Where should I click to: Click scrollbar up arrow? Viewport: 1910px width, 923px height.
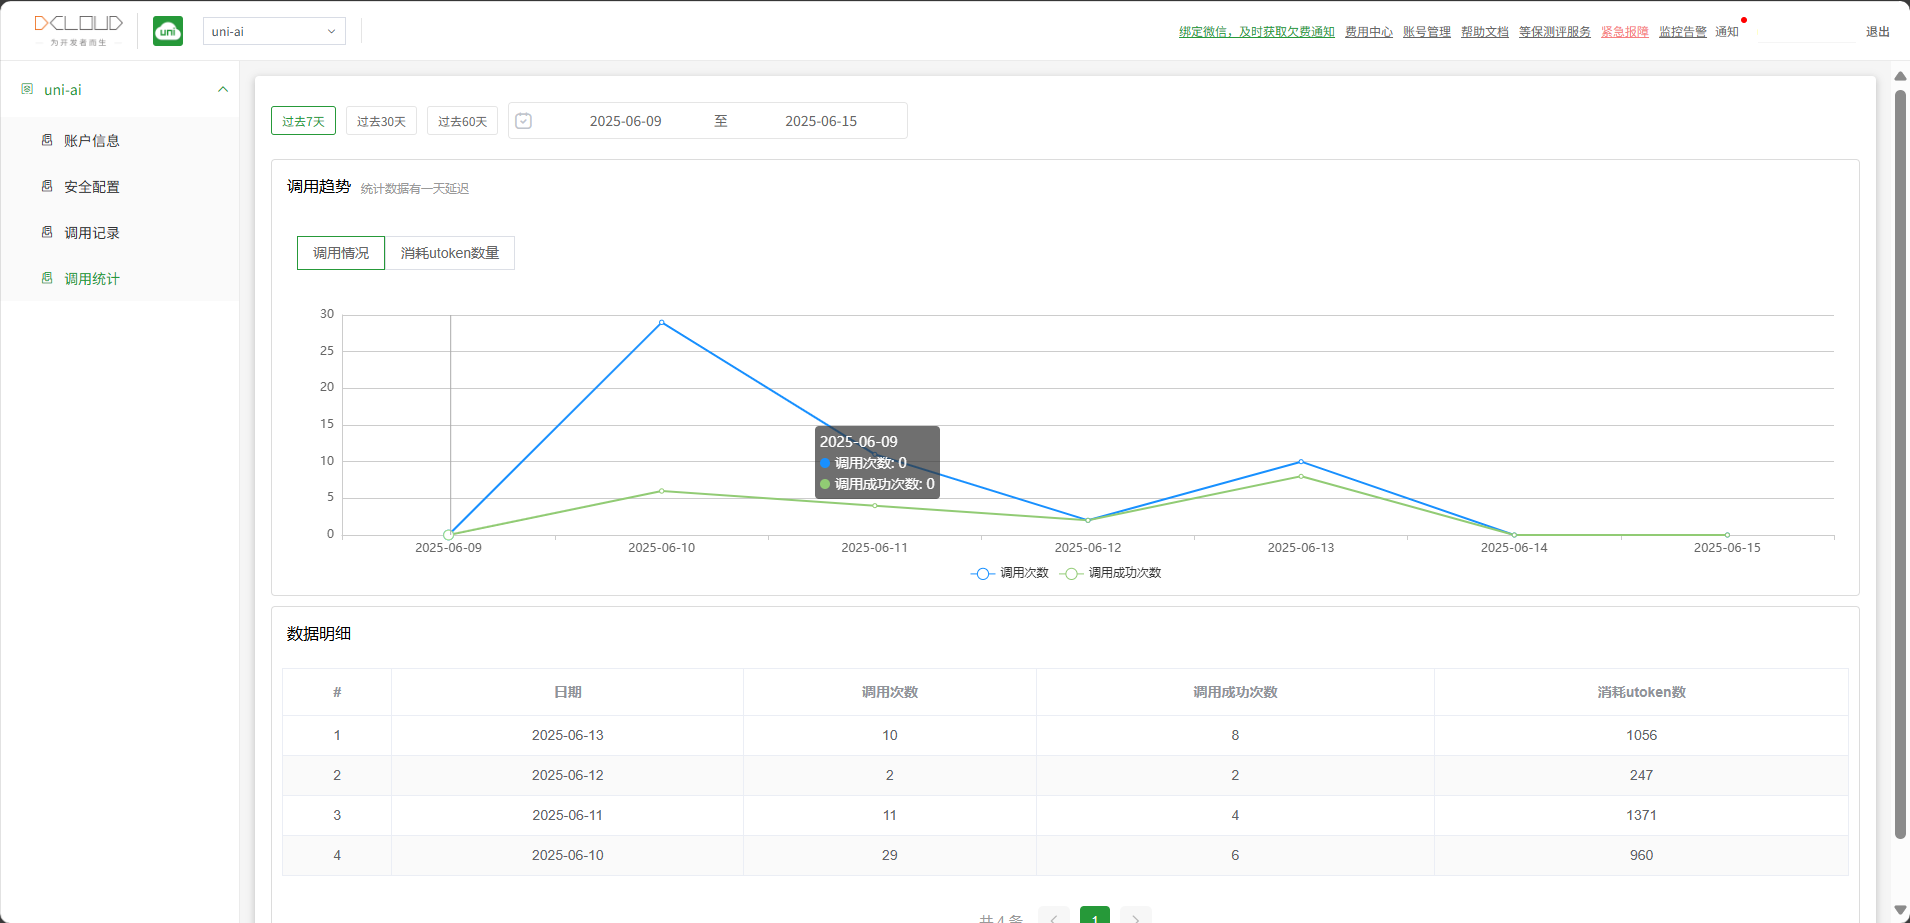pos(1900,76)
